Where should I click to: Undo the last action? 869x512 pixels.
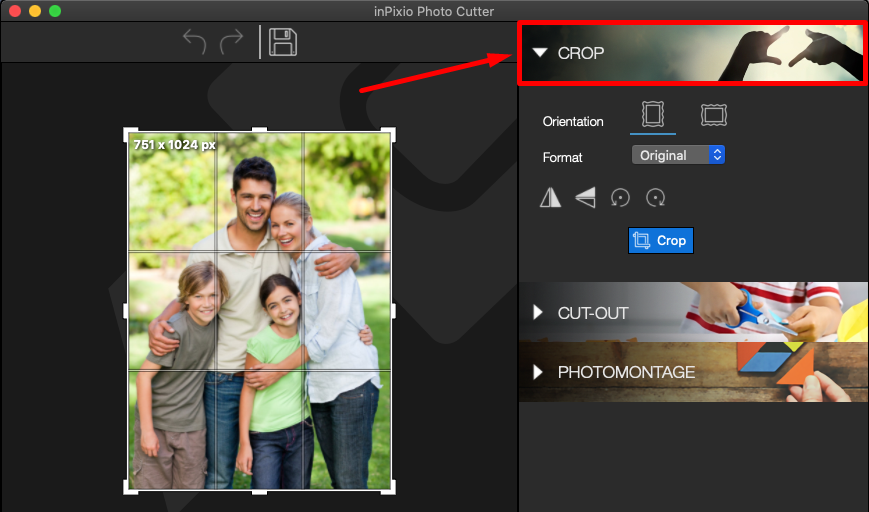click(x=195, y=42)
